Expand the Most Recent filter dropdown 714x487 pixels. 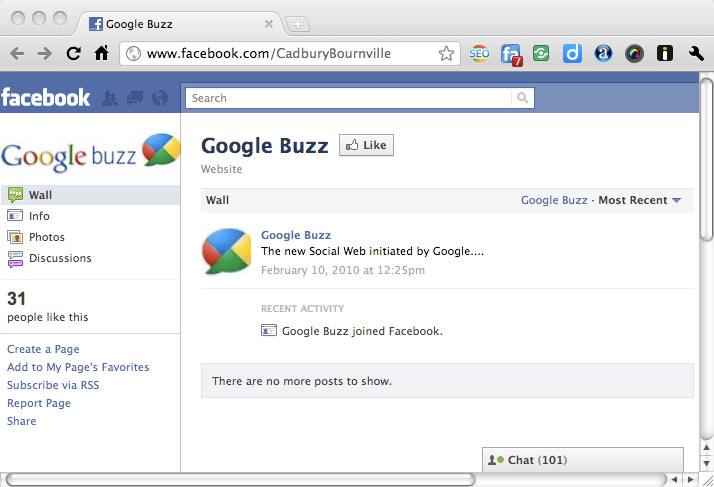click(x=639, y=200)
